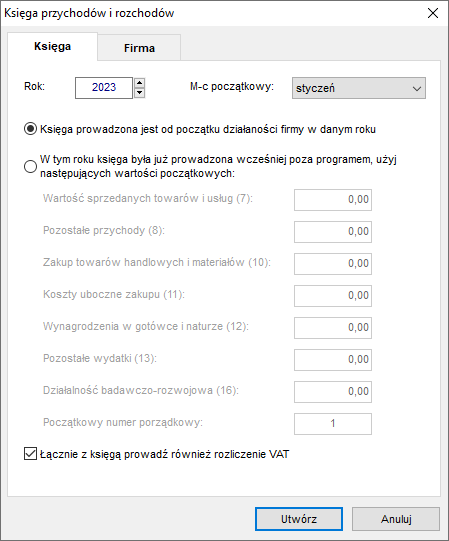Switch to the Firma tab
This screenshot has width=449, height=541.
coord(139,48)
